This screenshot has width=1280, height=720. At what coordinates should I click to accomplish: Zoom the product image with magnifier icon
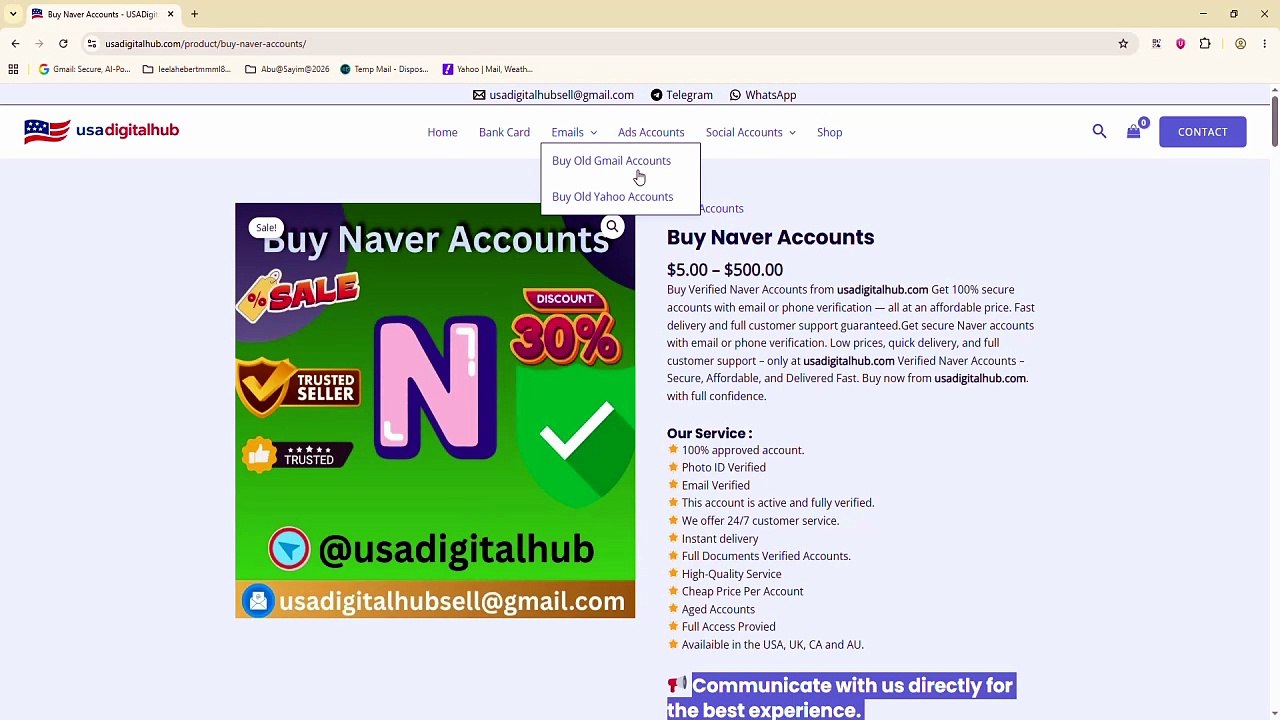pos(612,227)
